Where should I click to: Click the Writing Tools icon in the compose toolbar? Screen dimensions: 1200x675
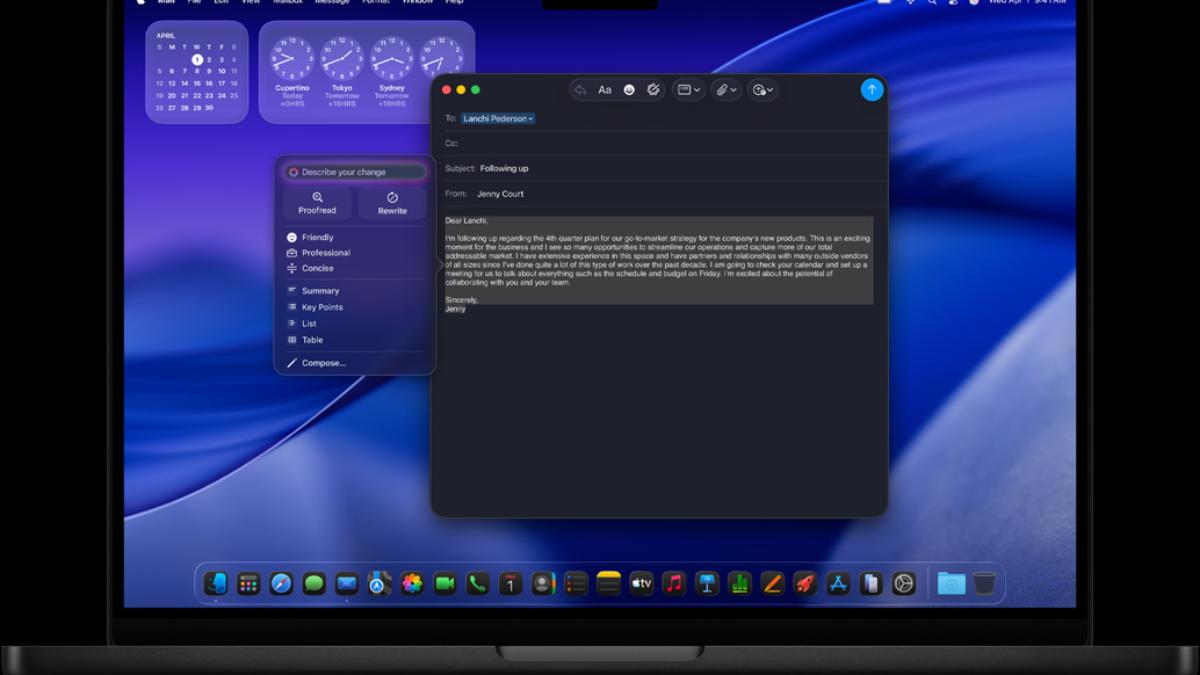pyautogui.click(x=653, y=90)
